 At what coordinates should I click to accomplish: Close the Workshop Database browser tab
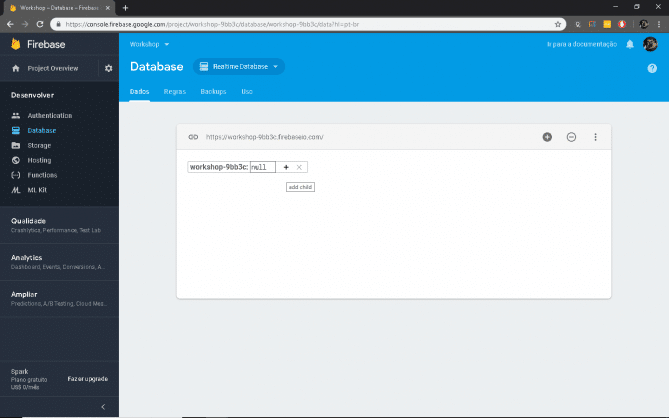point(108,8)
